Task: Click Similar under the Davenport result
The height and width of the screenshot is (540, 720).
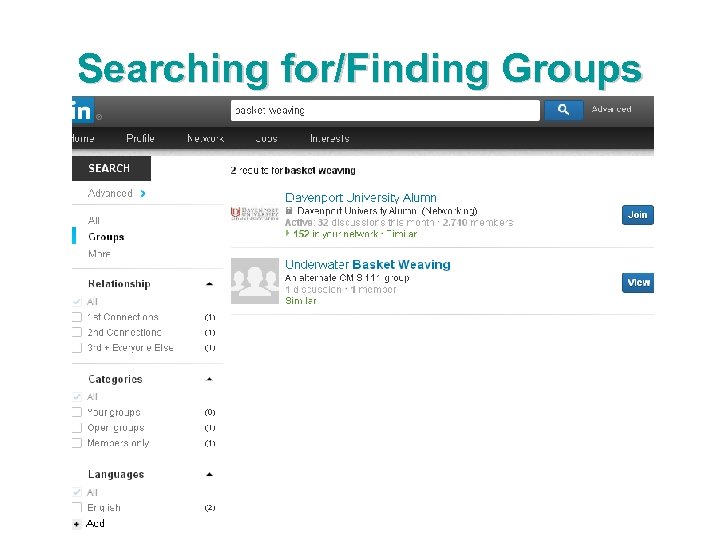Action: click(401, 234)
